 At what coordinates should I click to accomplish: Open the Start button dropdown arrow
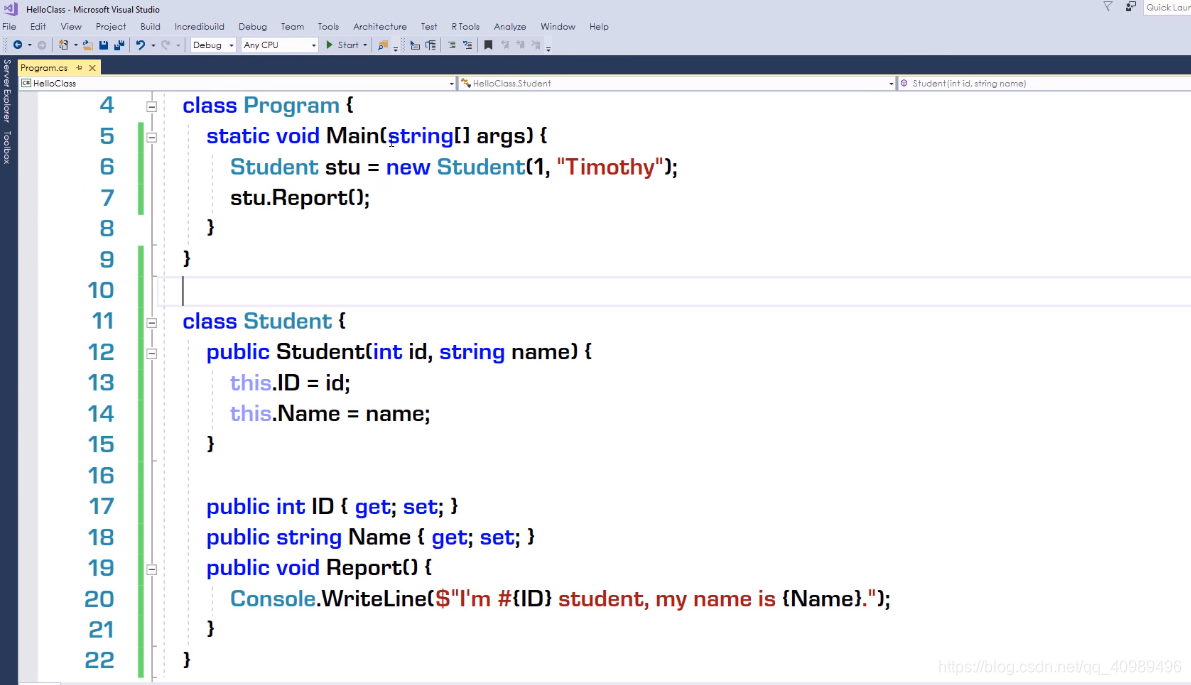tap(365, 45)
